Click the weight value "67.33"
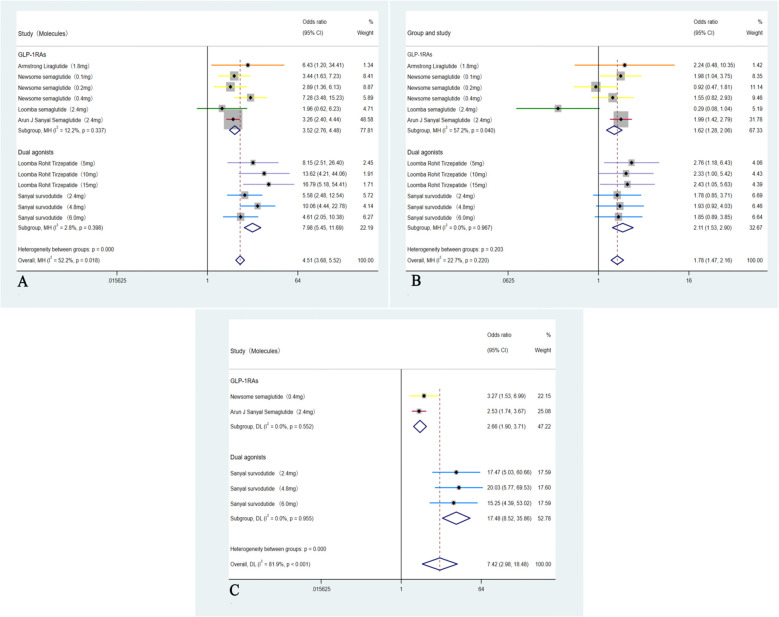The image size is (779, 617). 756,131
